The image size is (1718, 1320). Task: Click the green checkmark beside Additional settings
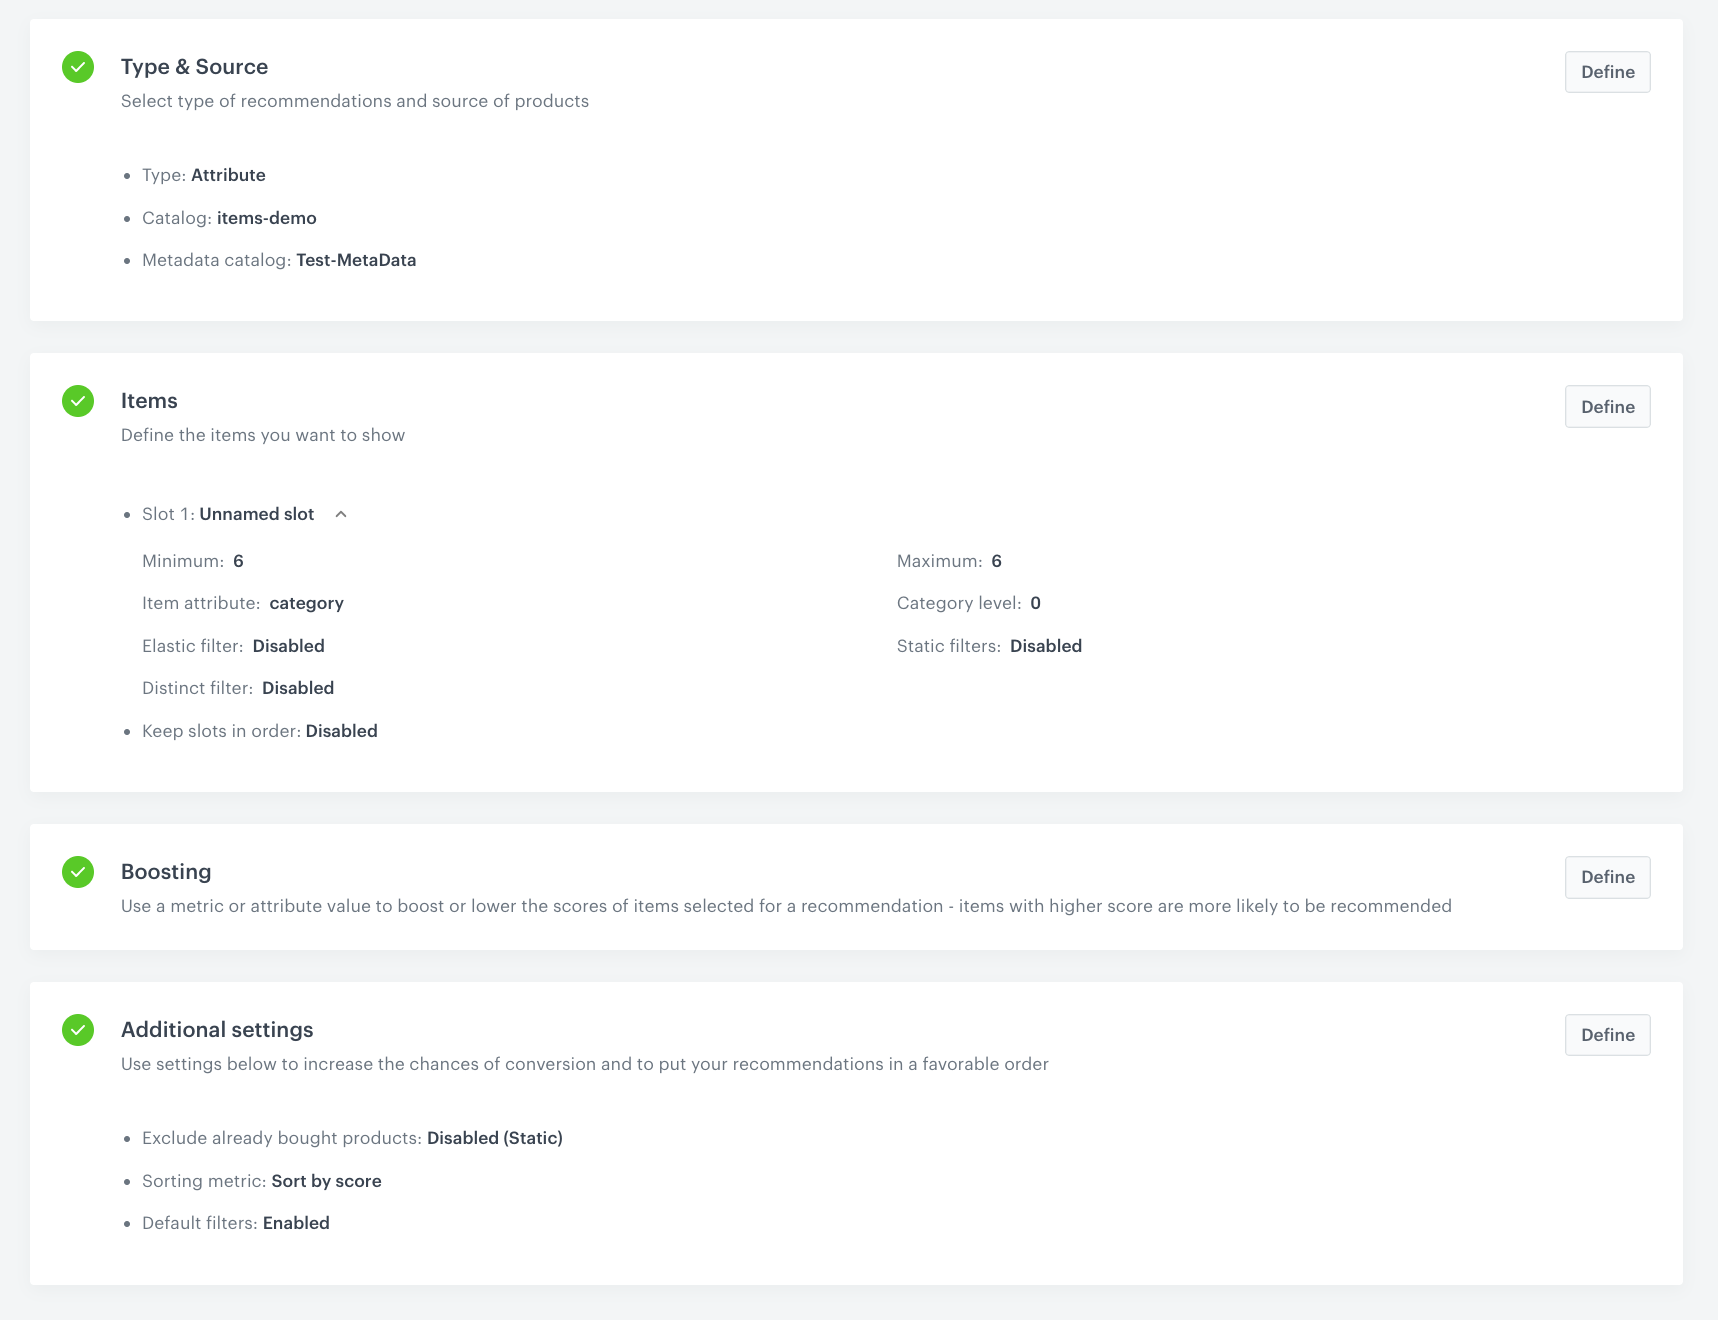point(78,1031)
